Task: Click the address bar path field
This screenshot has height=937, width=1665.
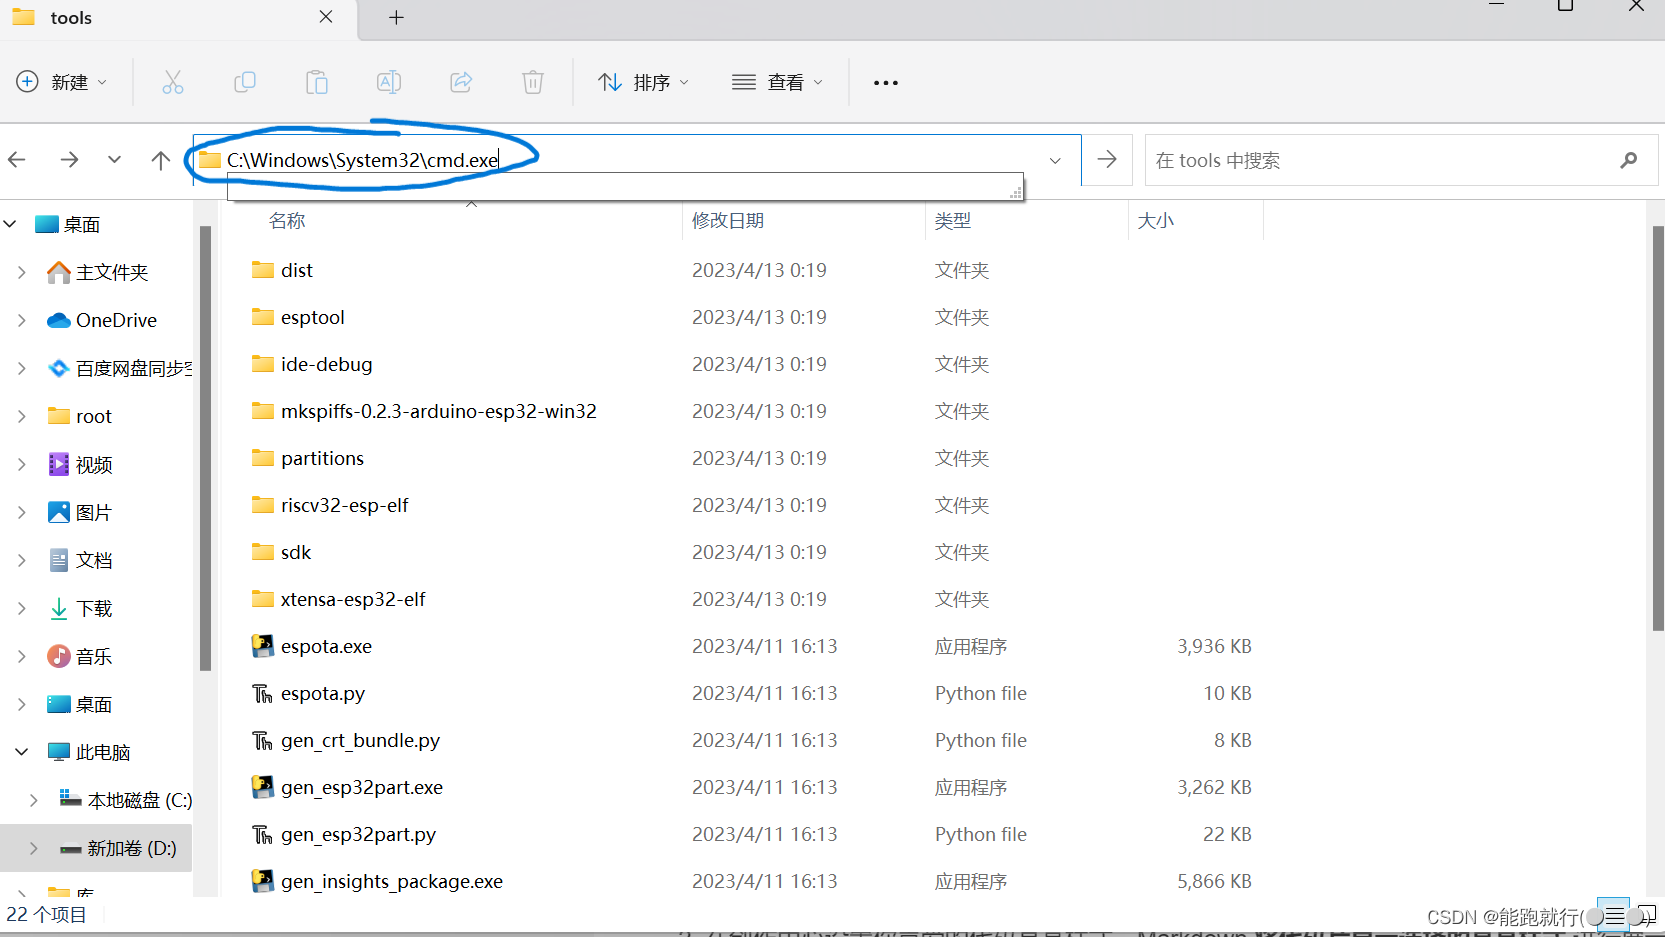Action: pos(637,160)
